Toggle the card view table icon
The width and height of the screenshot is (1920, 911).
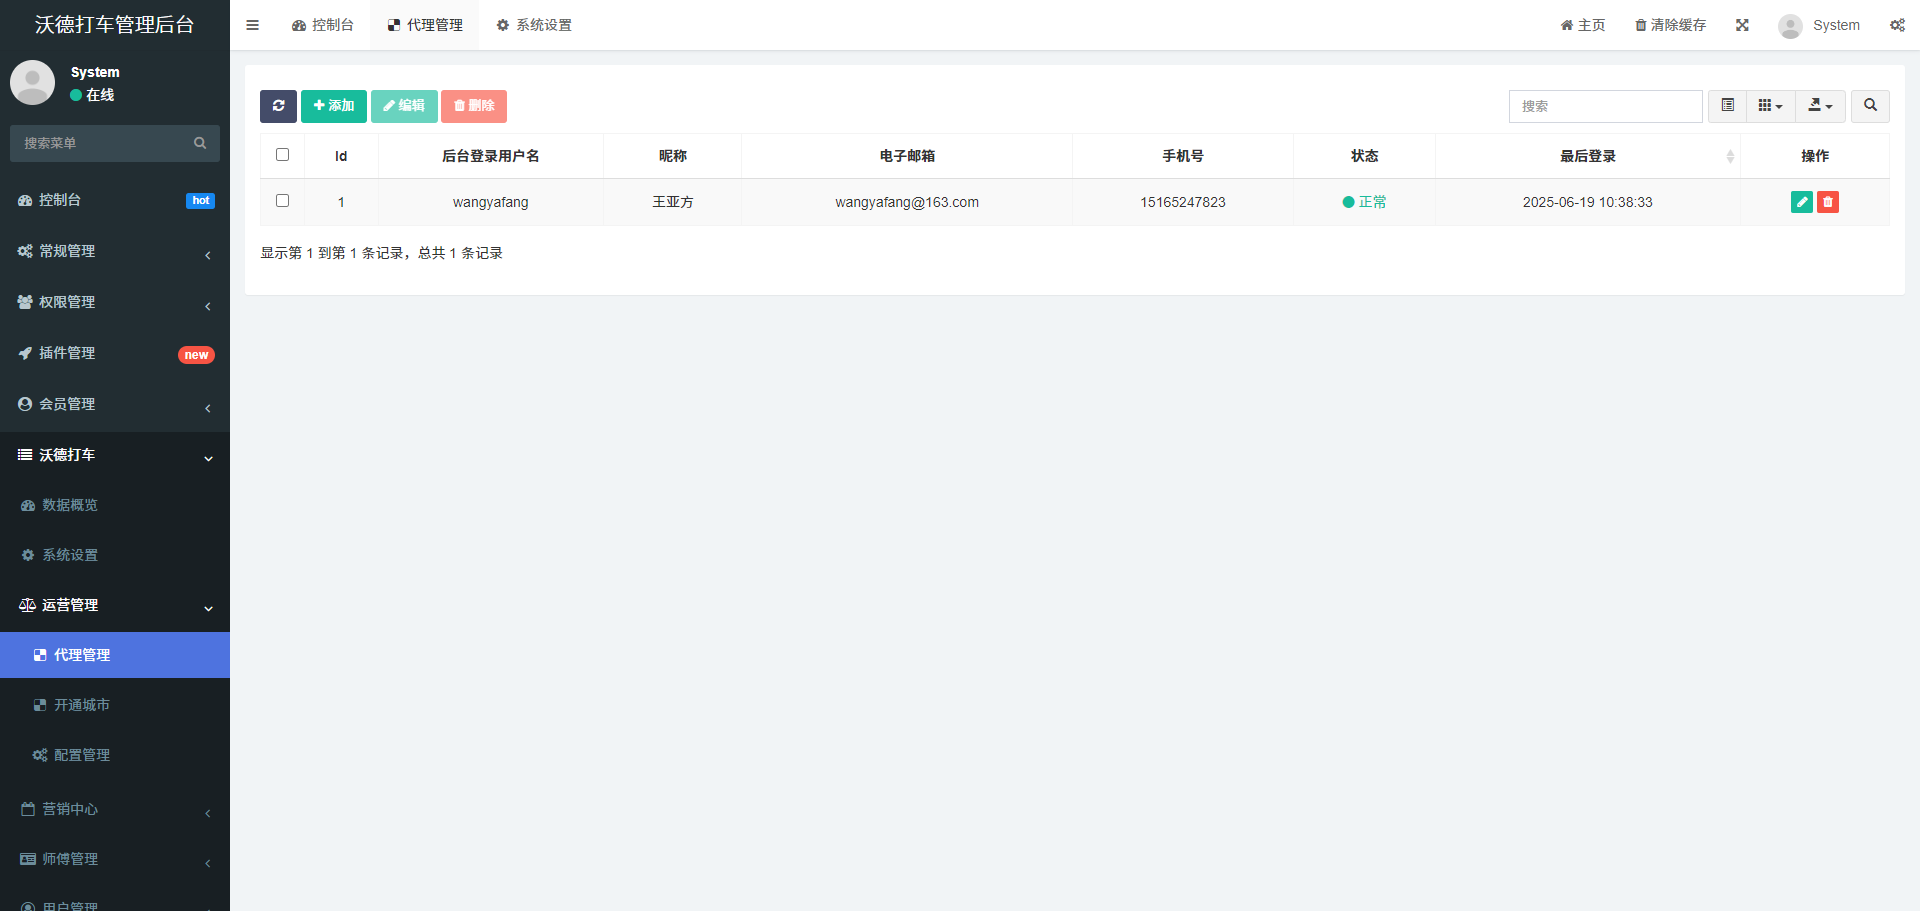pos(1727,106)
